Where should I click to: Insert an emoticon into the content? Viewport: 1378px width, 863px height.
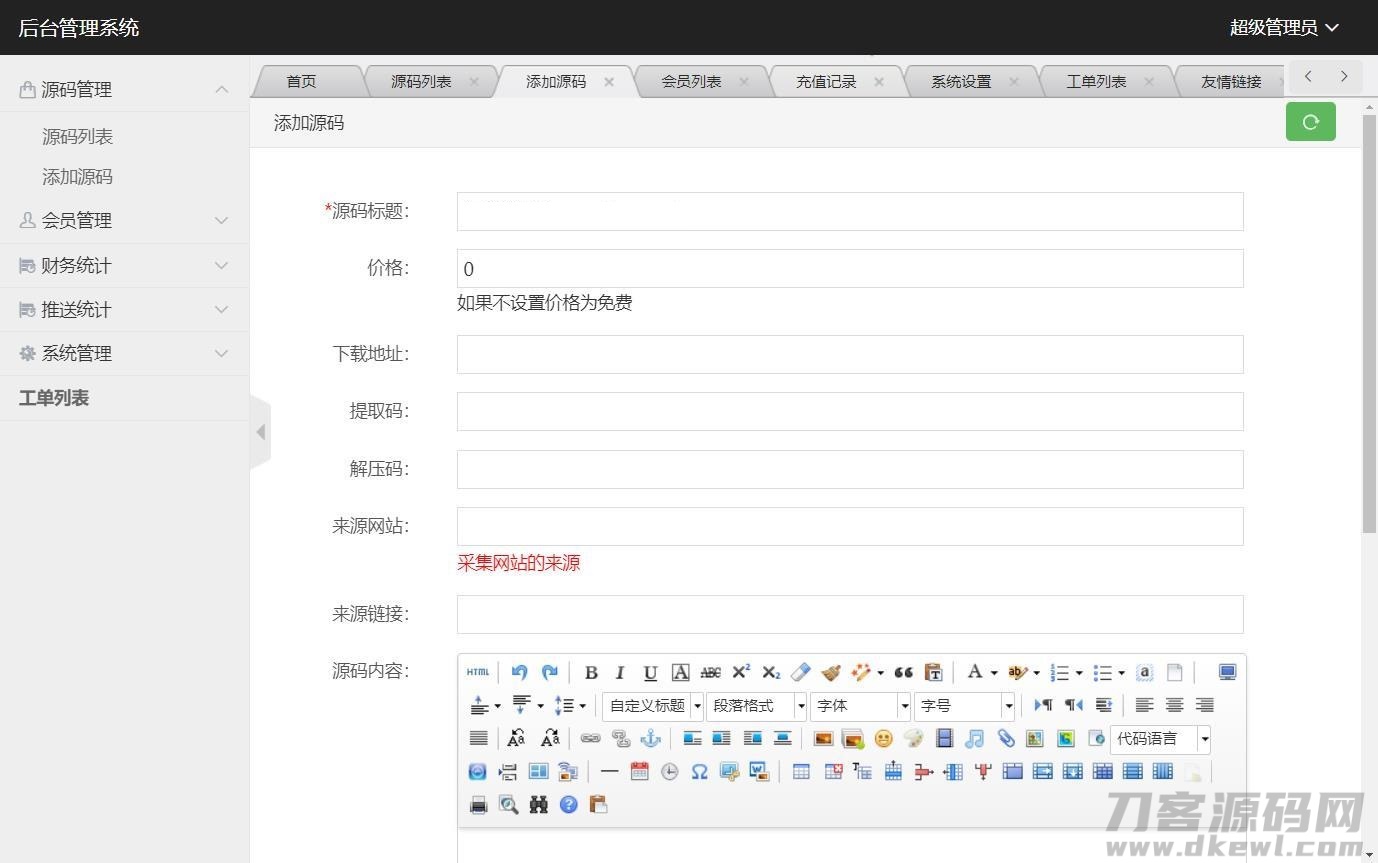coord(882,740)
